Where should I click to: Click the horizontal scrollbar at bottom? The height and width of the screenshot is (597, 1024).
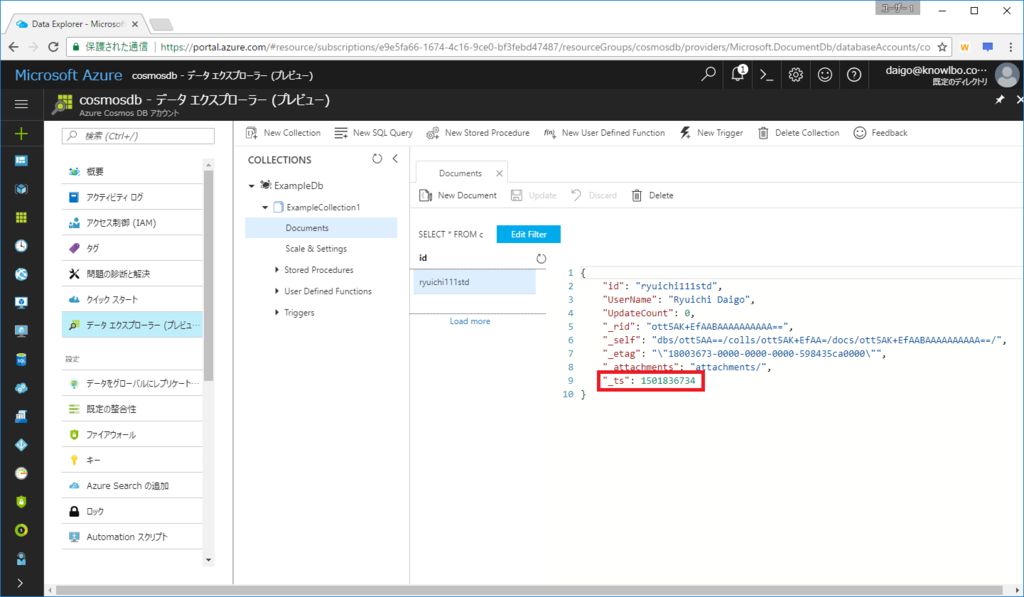pyautogui.click(x=529, y=590)
